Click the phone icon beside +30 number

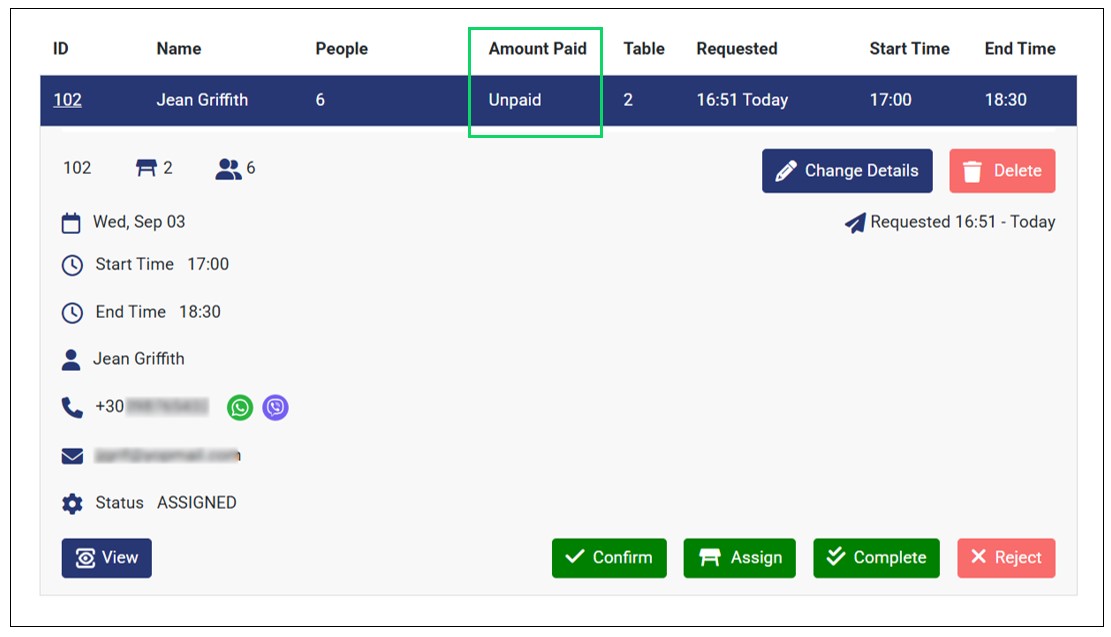coord(72,407)
